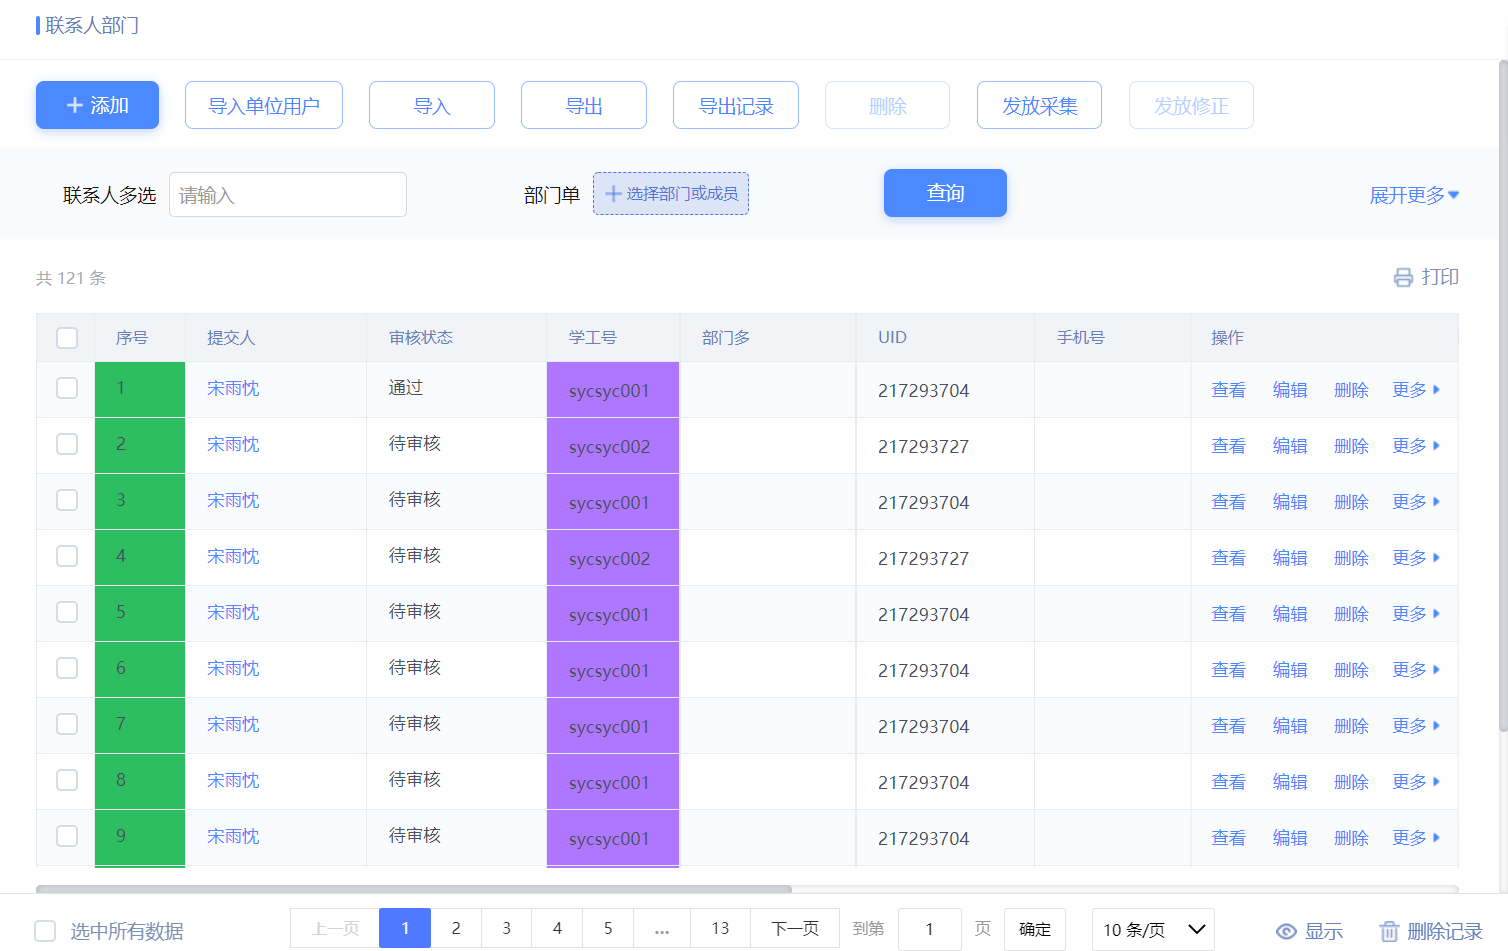This screenshot has height=951, width=1508.
Task: Click the green cell of row 4
Action: [140, 557]
